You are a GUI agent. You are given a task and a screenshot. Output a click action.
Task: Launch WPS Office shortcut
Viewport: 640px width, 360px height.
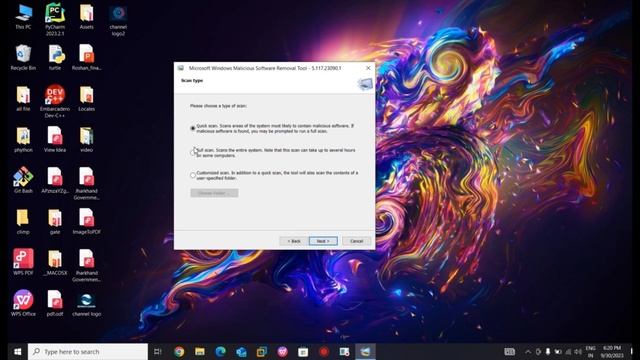[x=23, y=303]
